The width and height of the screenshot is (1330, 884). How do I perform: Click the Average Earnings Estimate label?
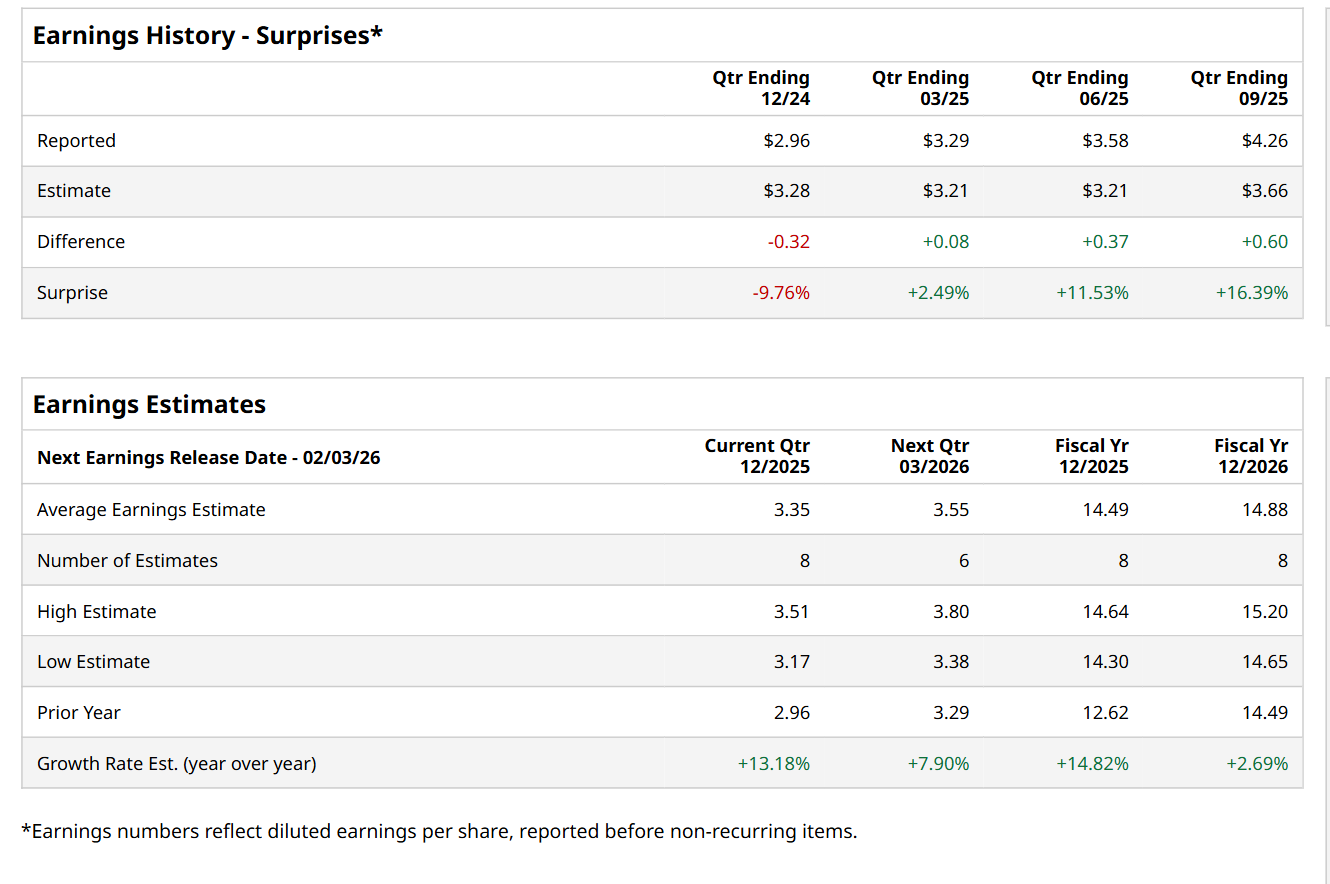coord(151,510)
